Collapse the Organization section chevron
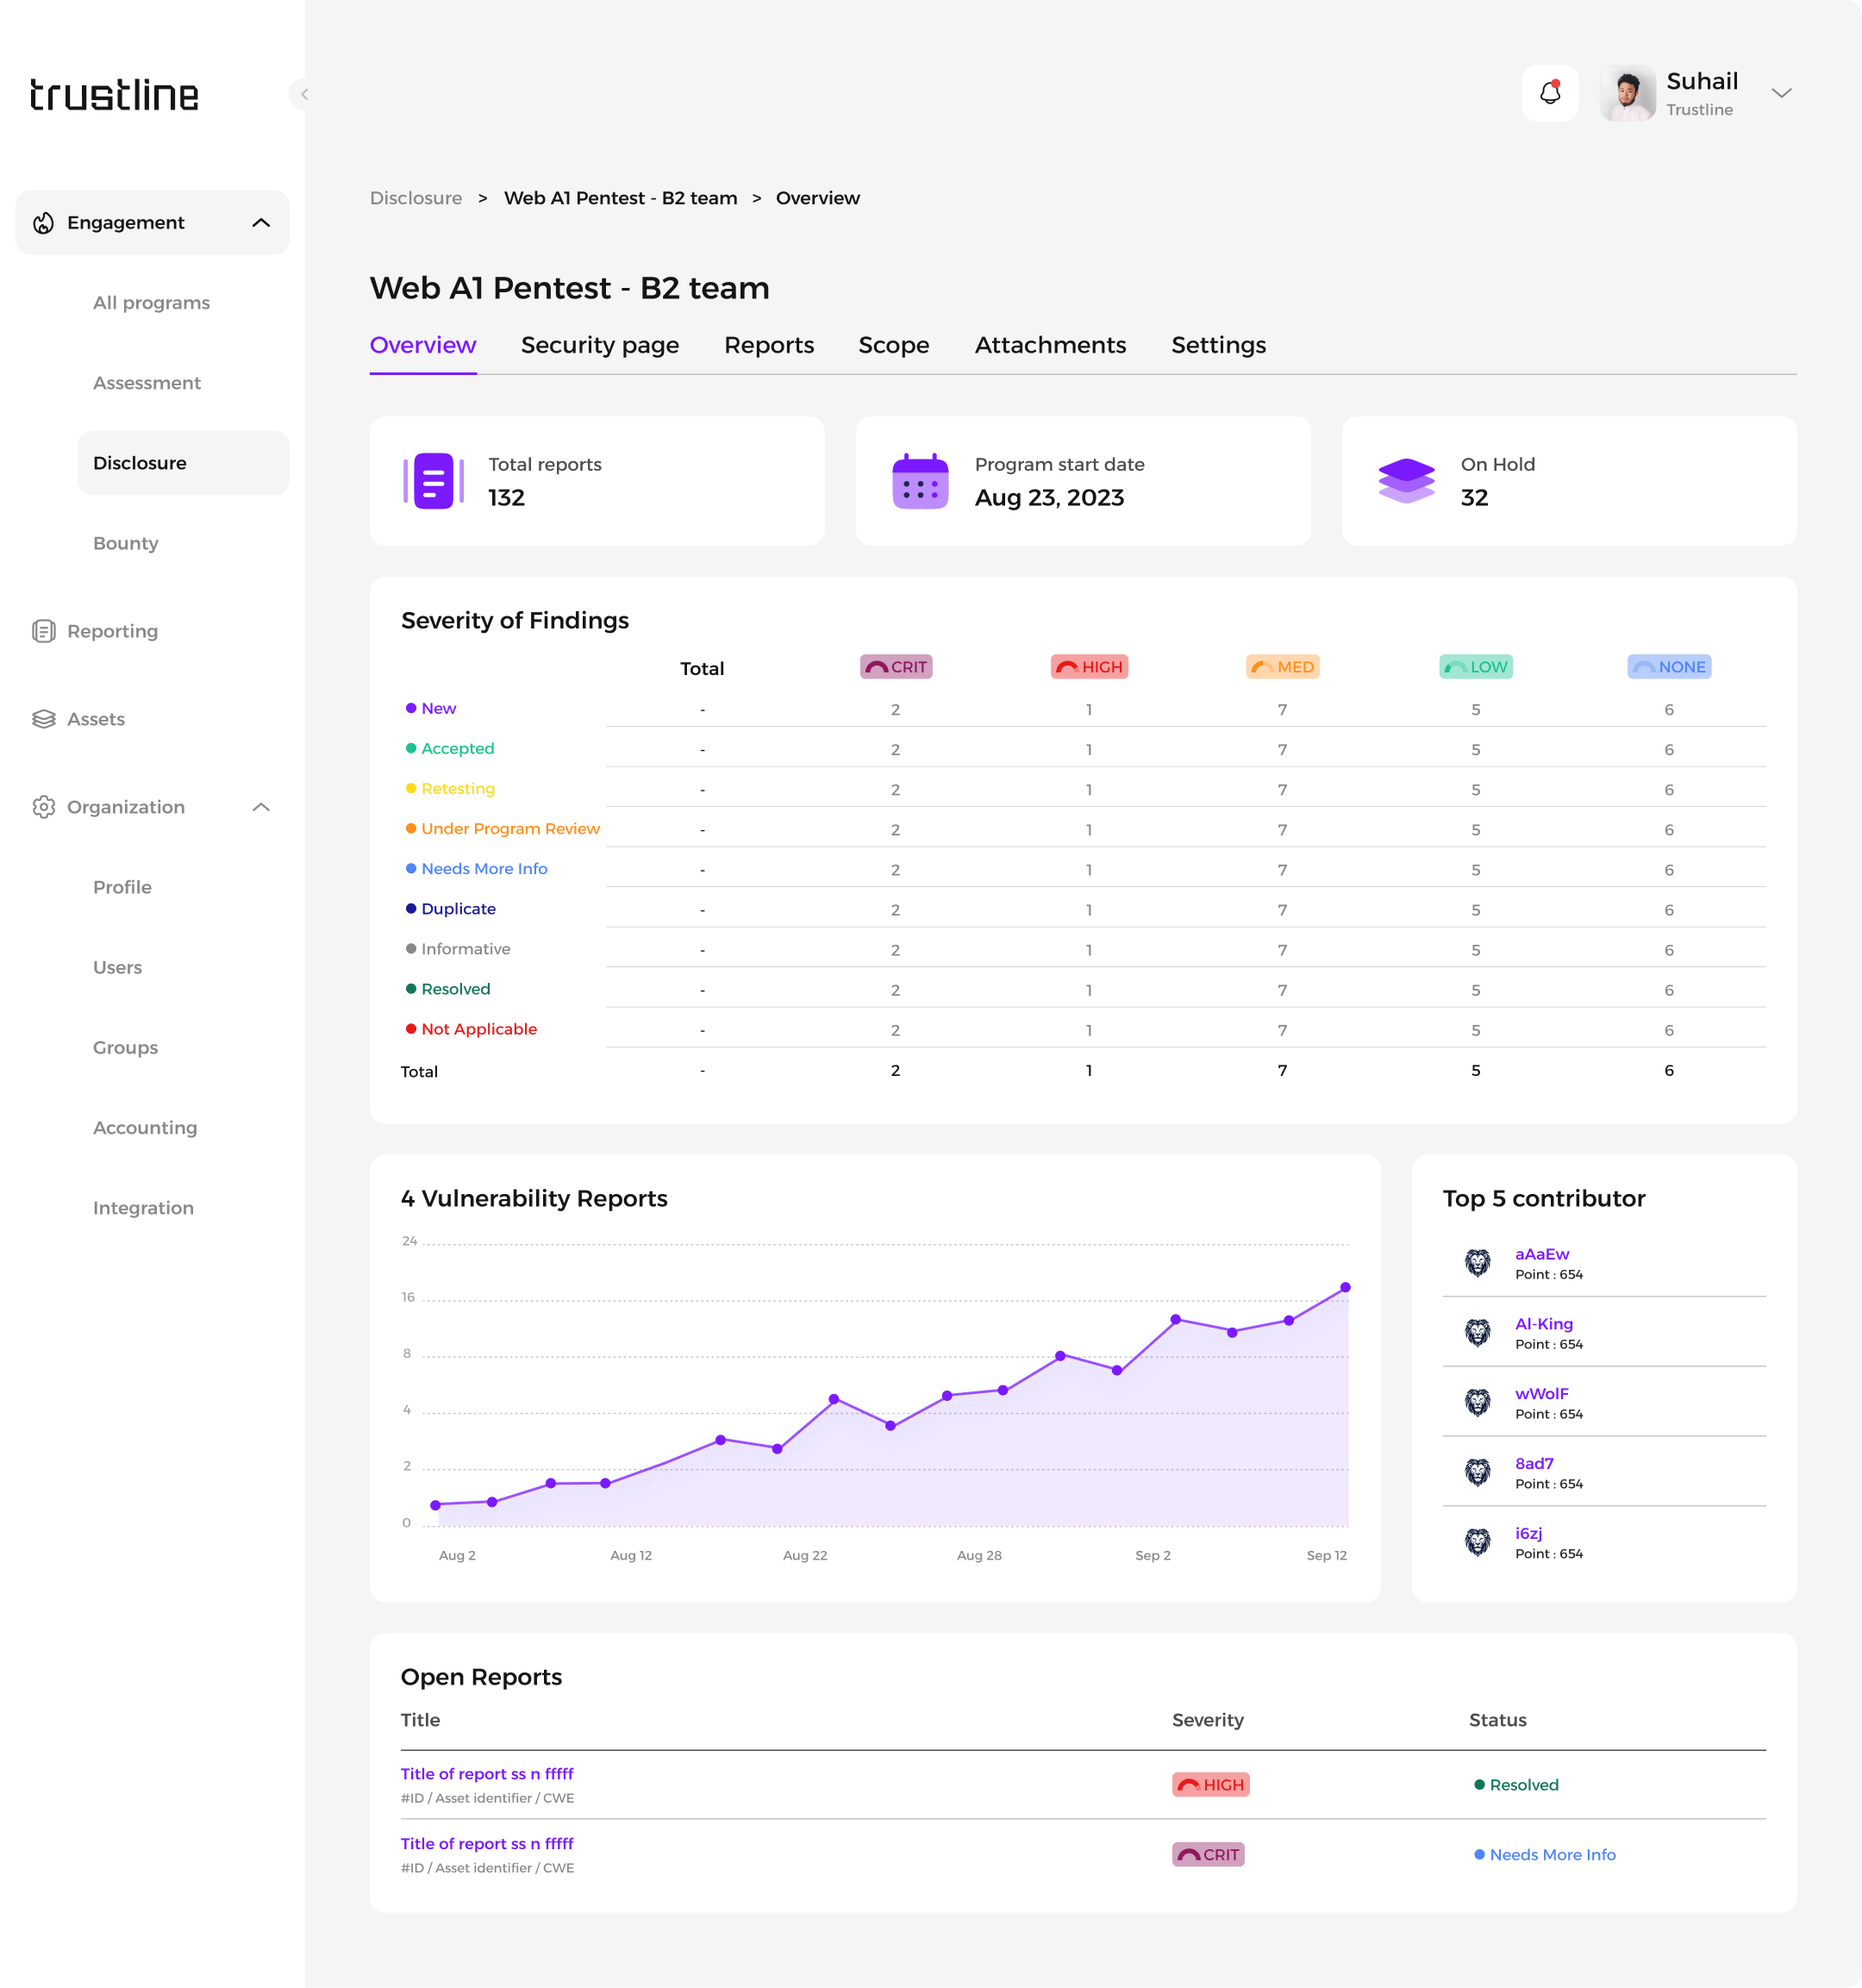The height and width of the screenshot is (1988, 1862). (261, 807)
